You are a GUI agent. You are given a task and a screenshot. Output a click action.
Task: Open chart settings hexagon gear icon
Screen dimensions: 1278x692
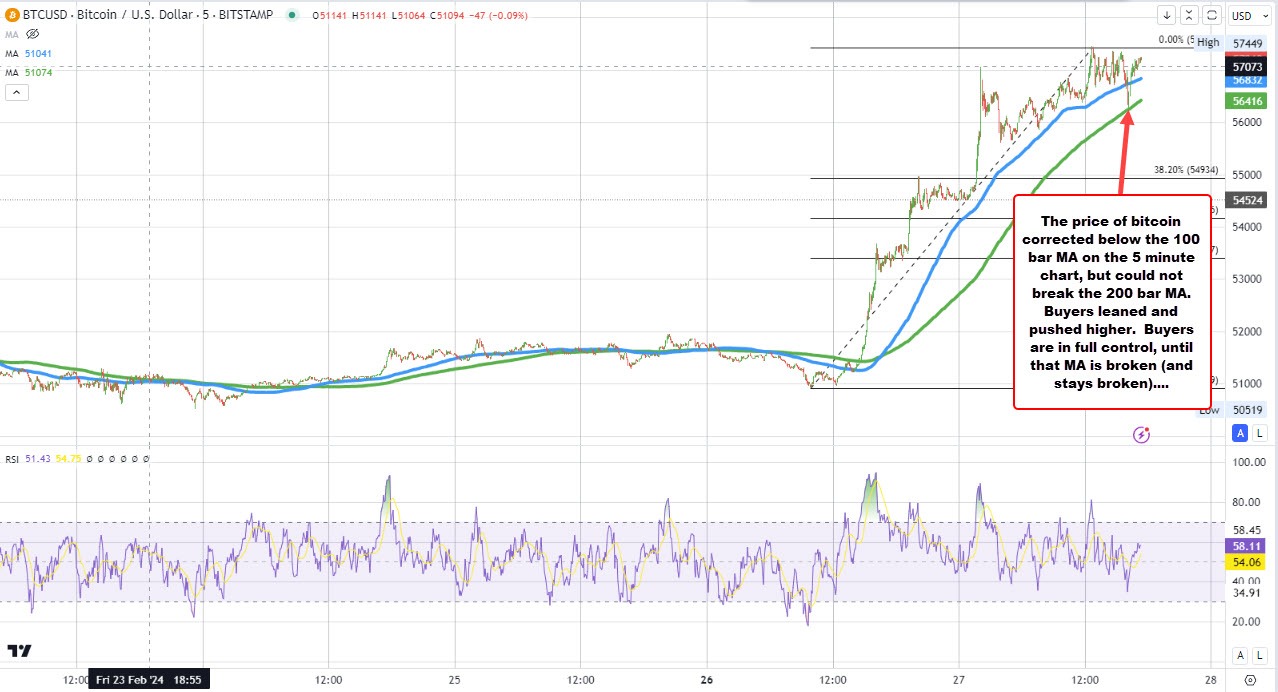pos(1251,678)
